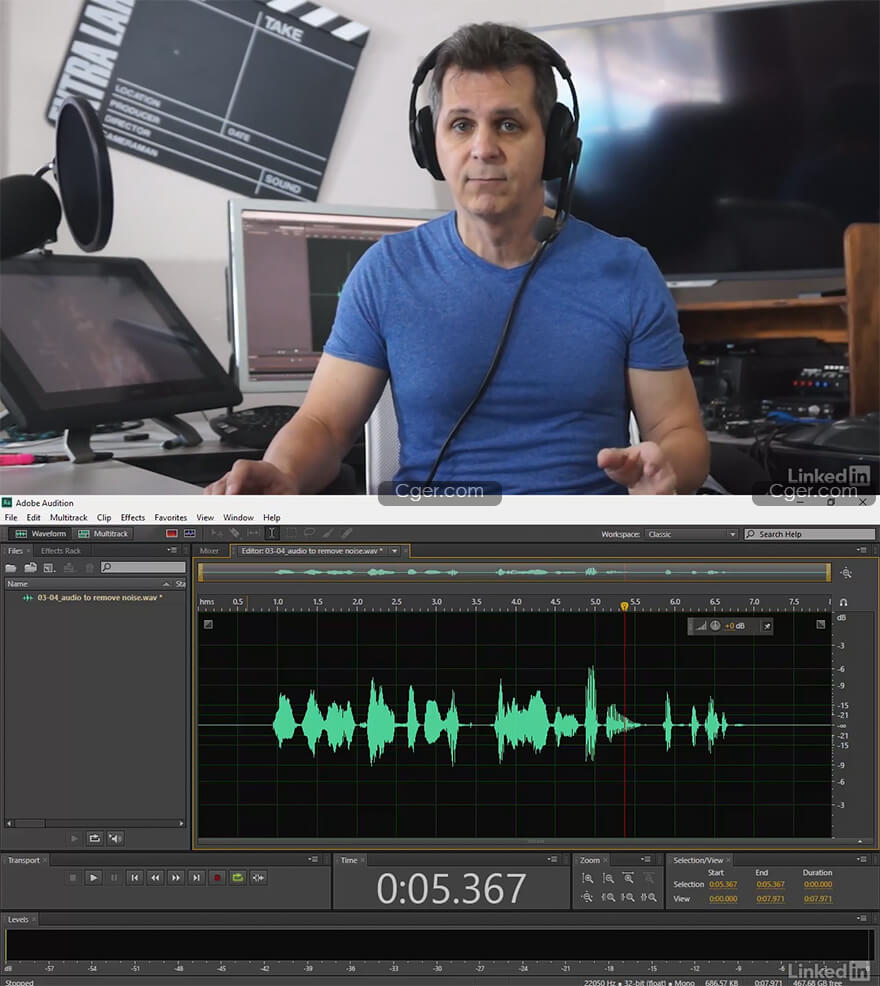This screenshot has height=986, width=880.
Task: Click the zoom navigator magnifier icon
Action: click(x=846, y=573)
